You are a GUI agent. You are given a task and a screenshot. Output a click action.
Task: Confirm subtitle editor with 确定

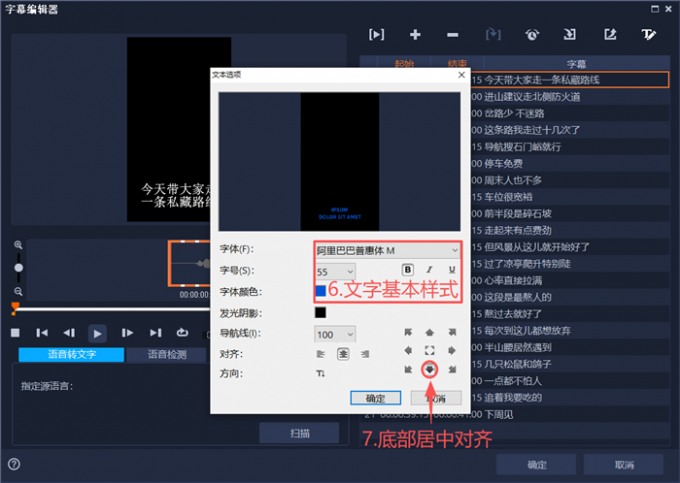[536, 464]
